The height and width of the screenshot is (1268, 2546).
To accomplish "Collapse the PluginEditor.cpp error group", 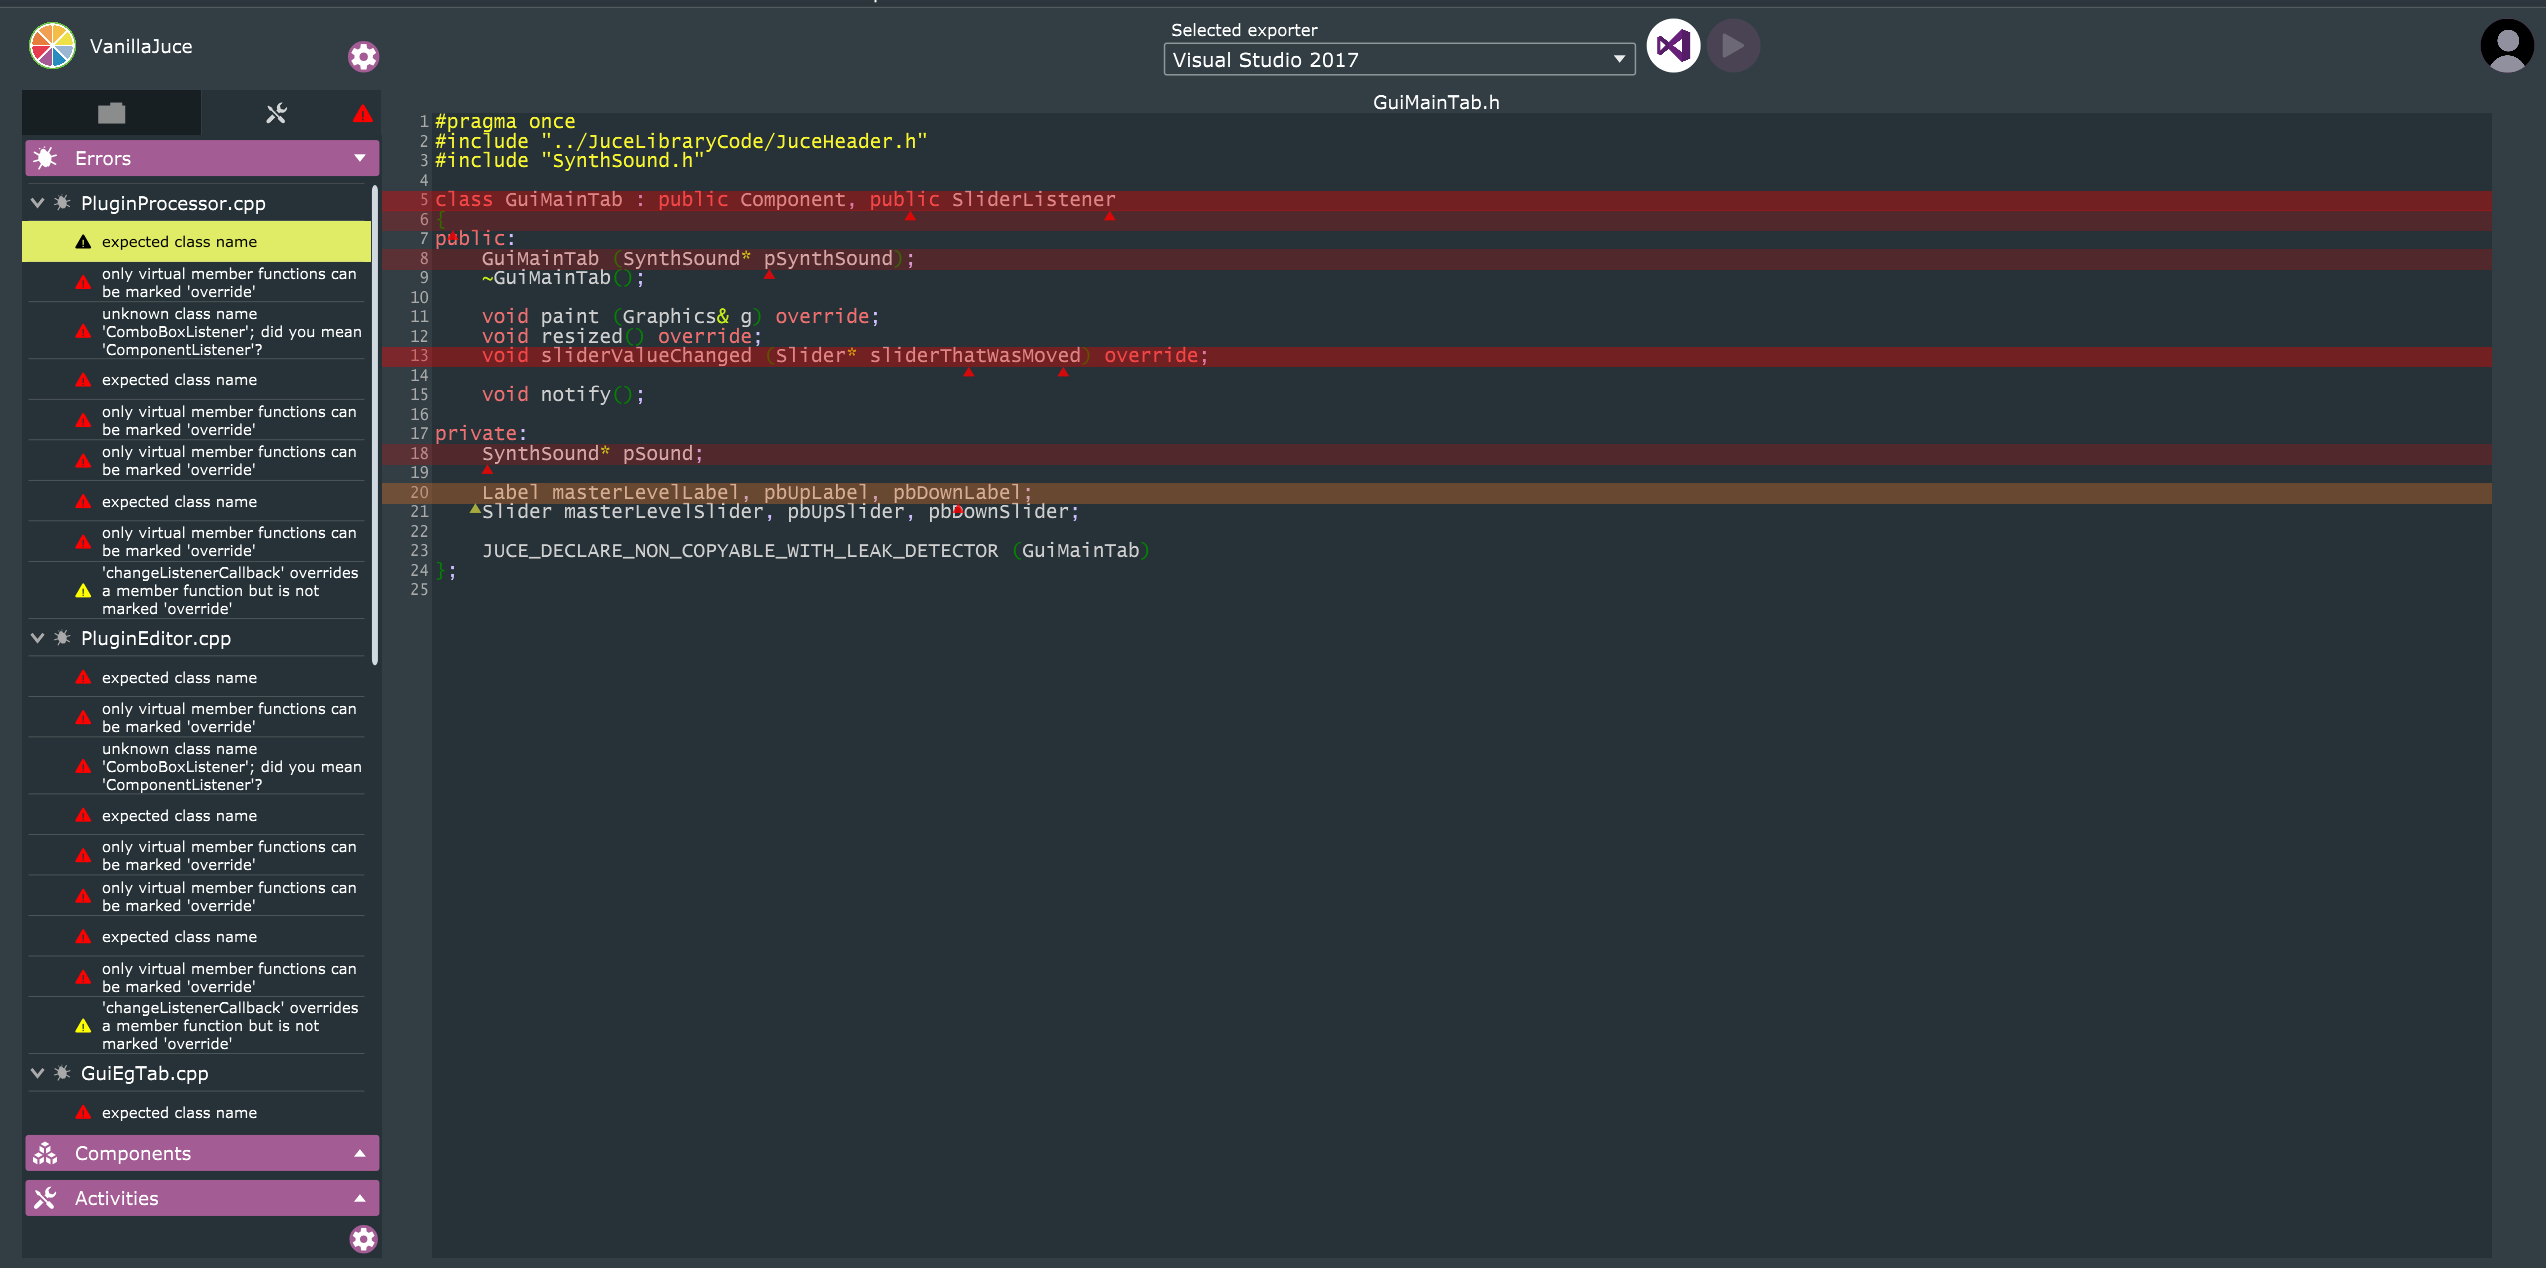I will [x=38, y=638].
